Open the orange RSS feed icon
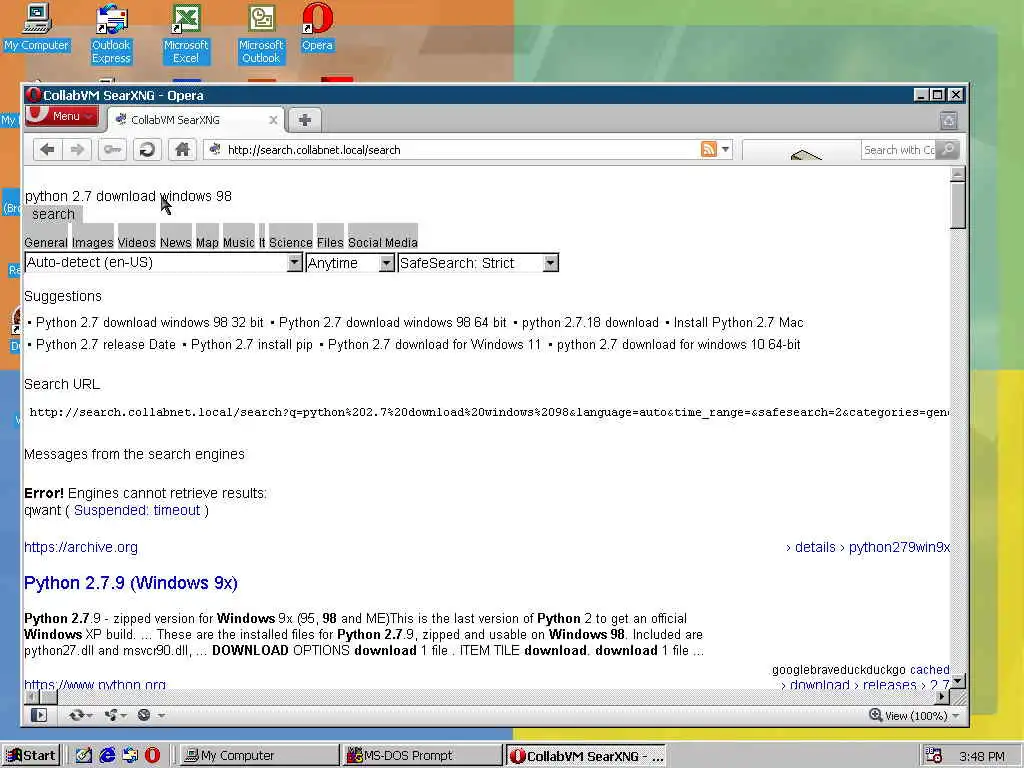 click(x=709, y=150)
